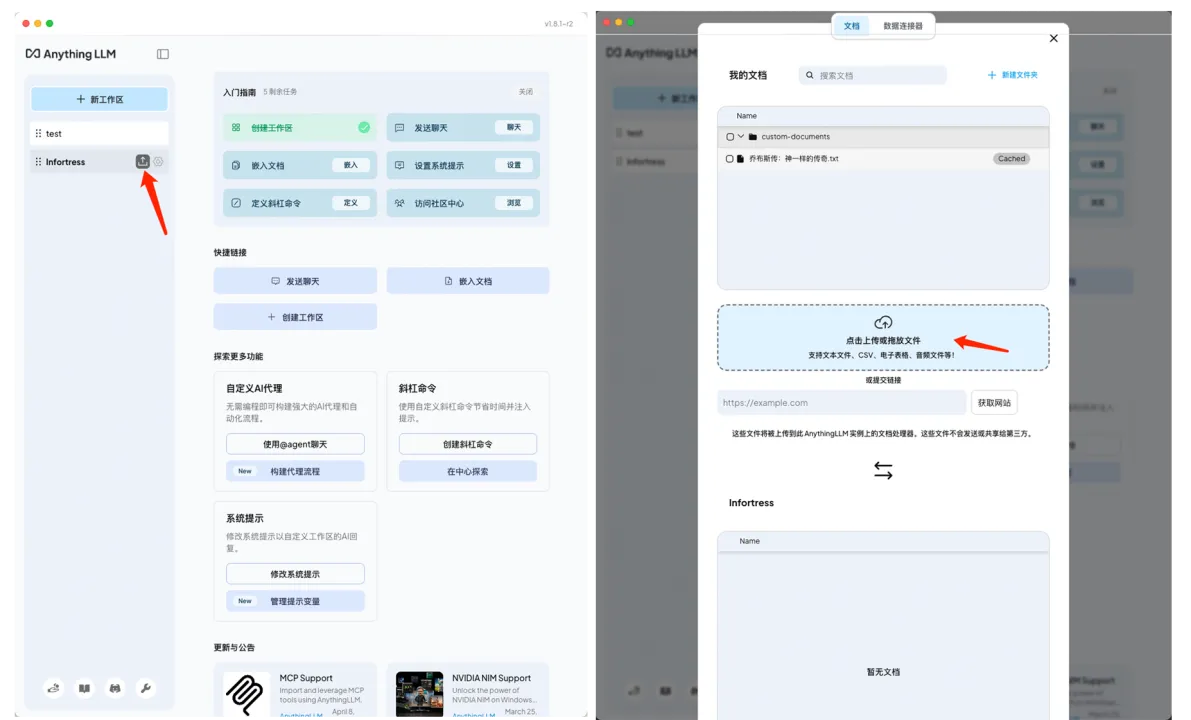Click the 获取网站 button
Image resolution: width=1191 pixels, height=720 pixels.
994,403
